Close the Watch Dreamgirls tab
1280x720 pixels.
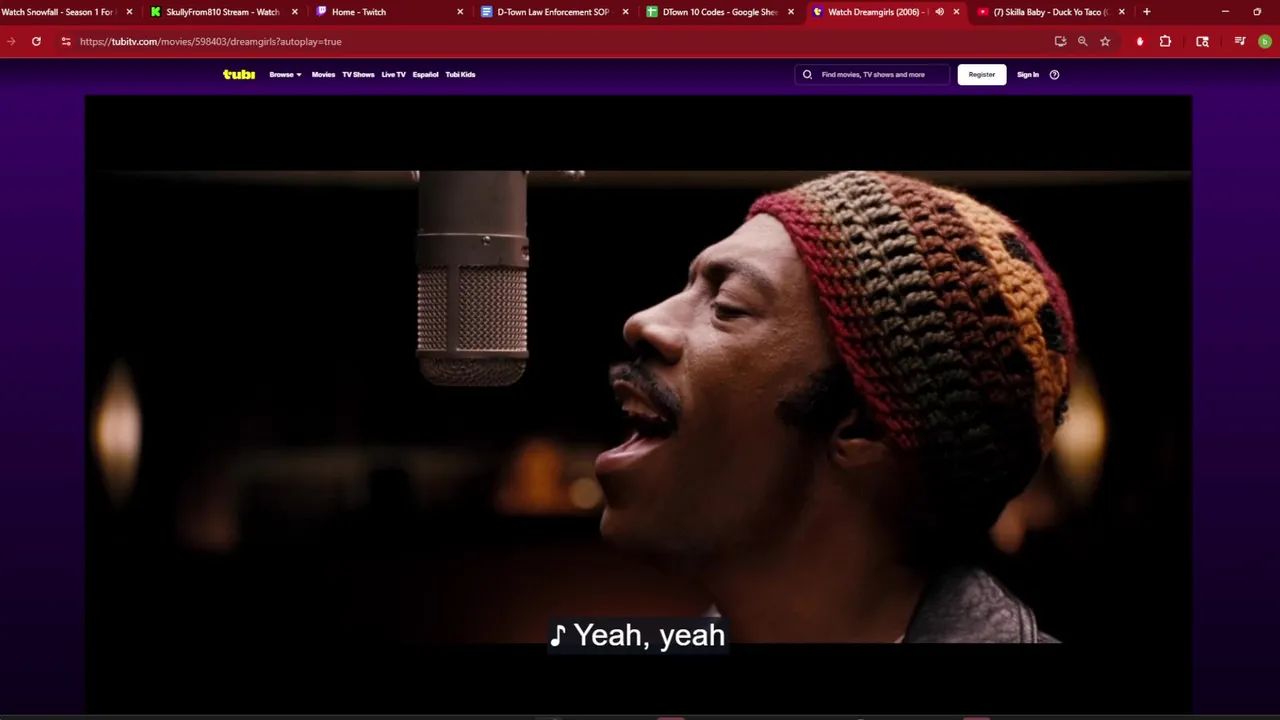click(x=956, y=12)
